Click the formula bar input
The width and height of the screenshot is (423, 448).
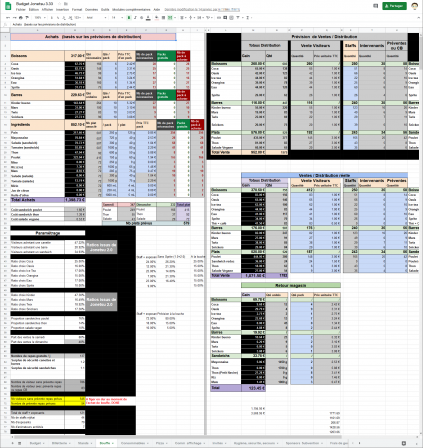(213, 24)
